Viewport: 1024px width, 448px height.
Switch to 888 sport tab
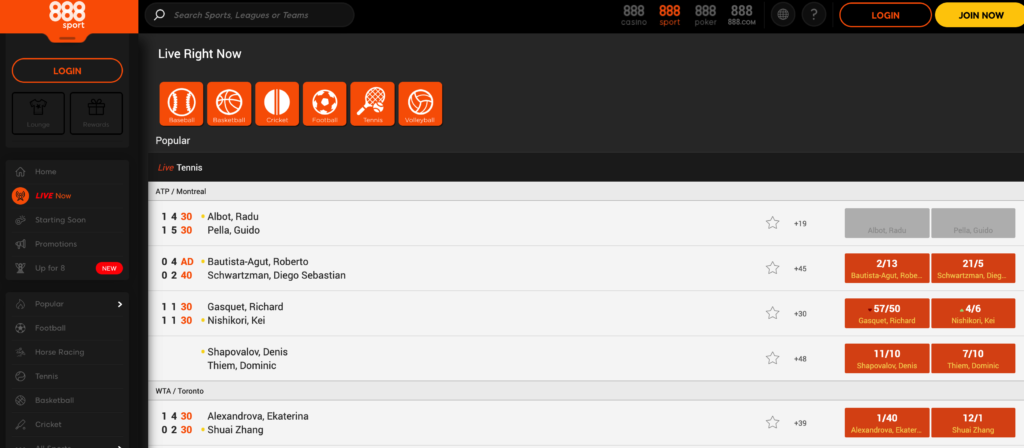click(x=669, y=15)
